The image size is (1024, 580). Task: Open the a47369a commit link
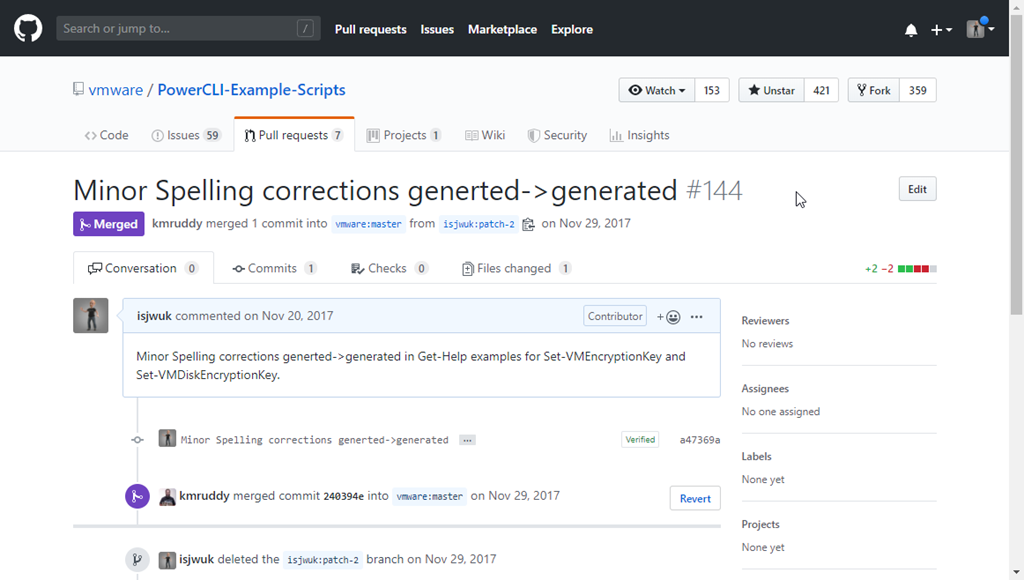coord(699,440)
